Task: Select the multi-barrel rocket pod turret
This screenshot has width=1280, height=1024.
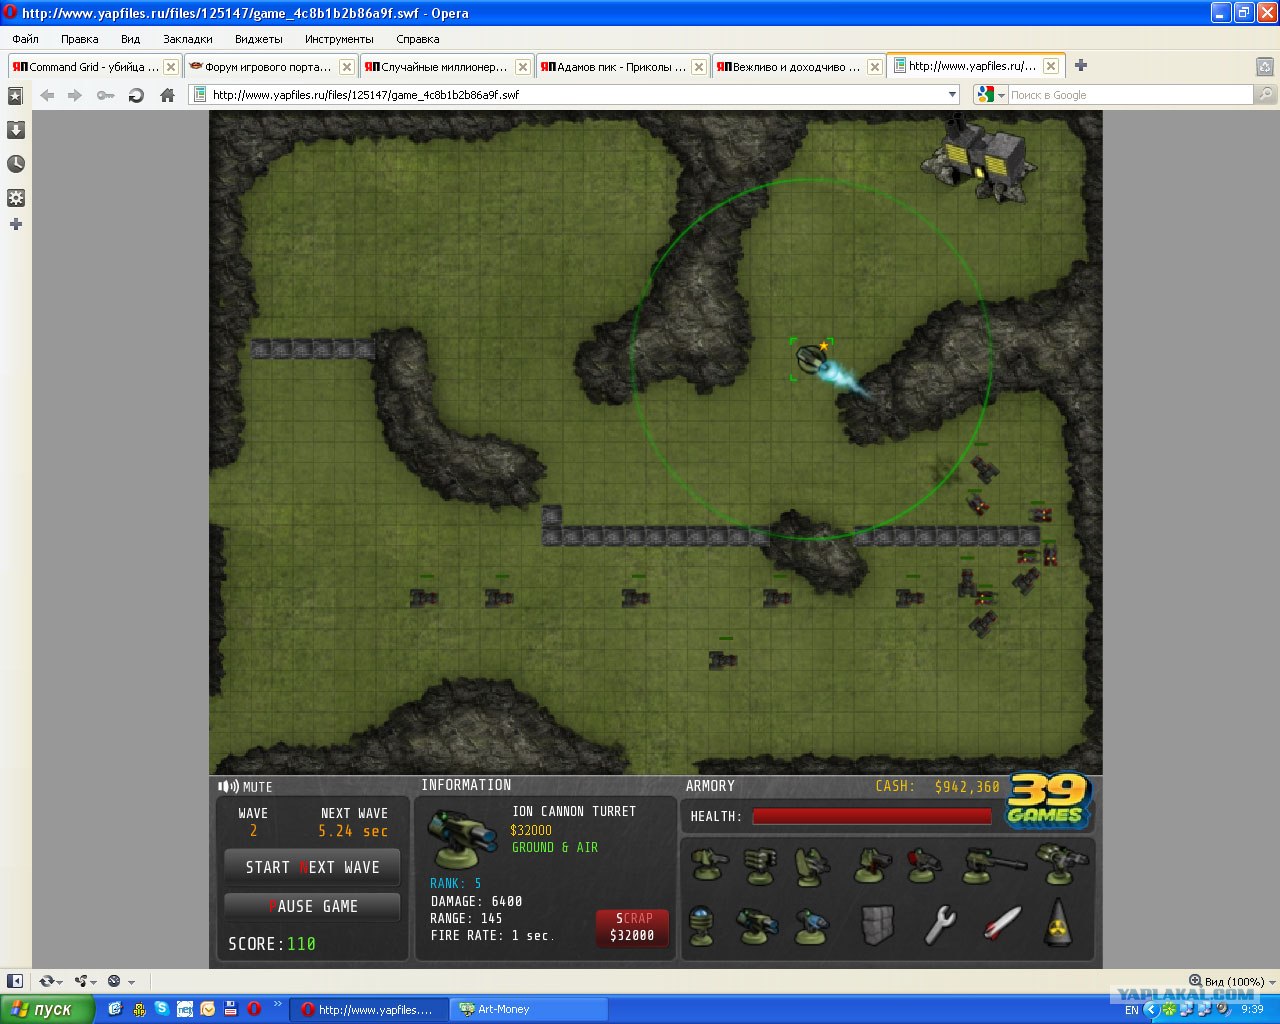Action: click(x=761, y=865)
